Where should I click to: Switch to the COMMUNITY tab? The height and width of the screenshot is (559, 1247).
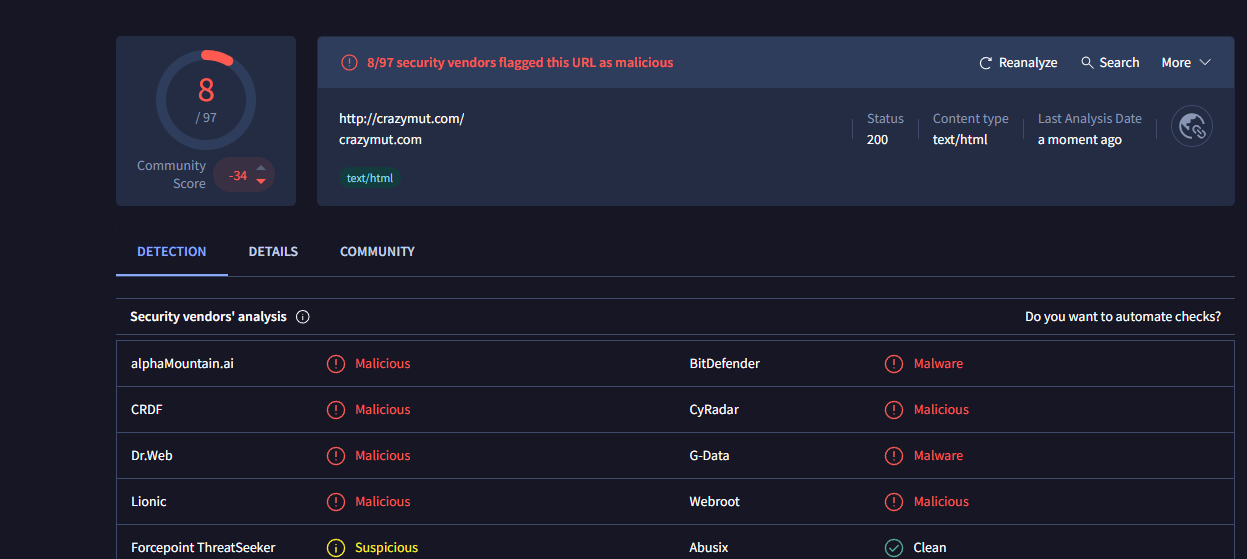point(377,251)
